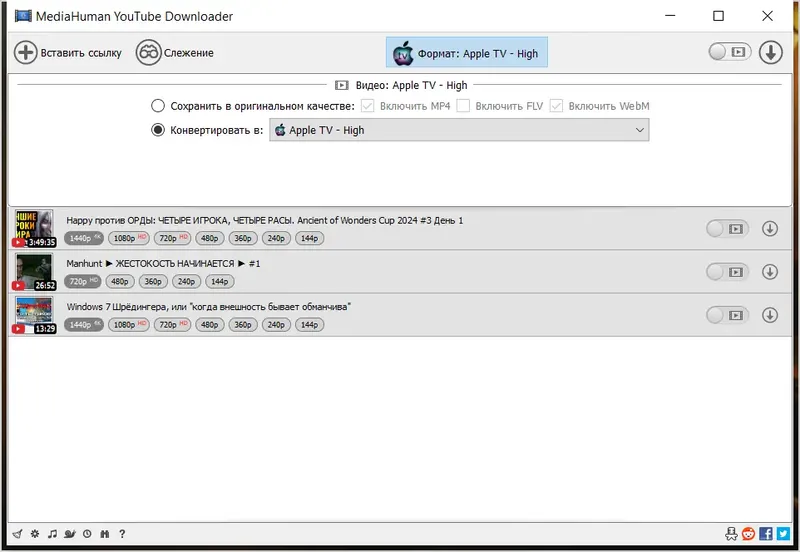Choose 480p for Windows 7 Шрёдингера video
The image size is (800, 552).
pyautogui.click(x=209, y=325)
